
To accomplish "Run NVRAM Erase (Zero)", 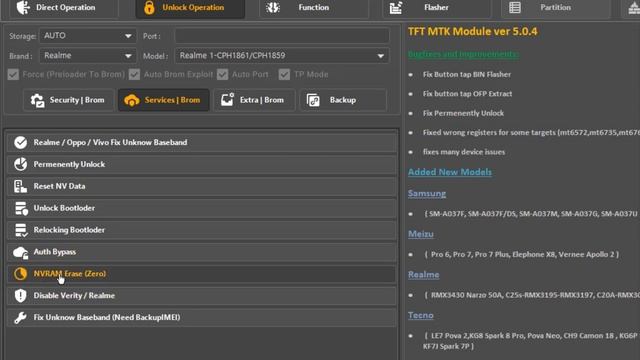I will pos(202,274).
